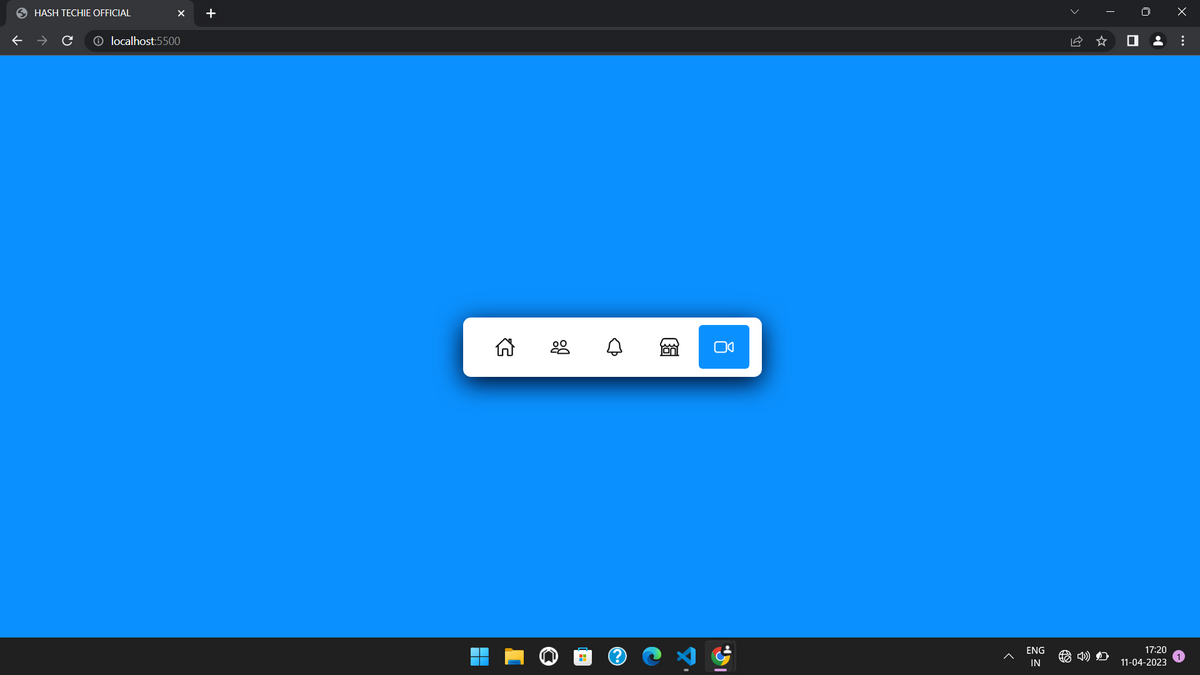Click the Home icon in navigation bar
The height and width of the screenshot is (675, 1200).
(506, 347)
